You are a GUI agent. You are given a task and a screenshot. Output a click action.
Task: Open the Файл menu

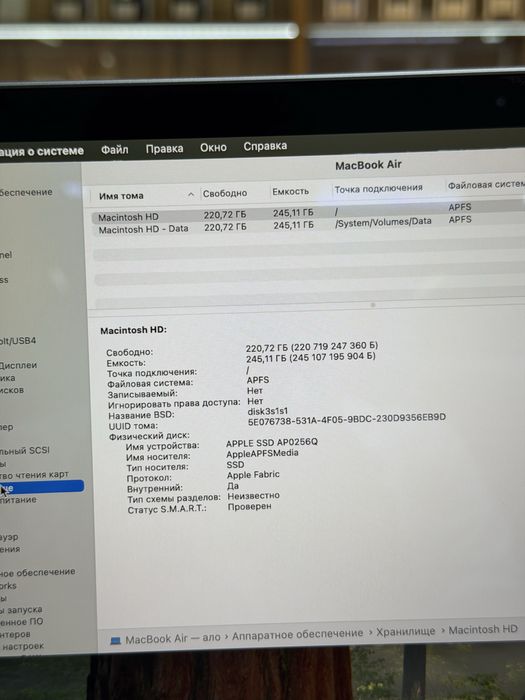(x=114, y=150)
